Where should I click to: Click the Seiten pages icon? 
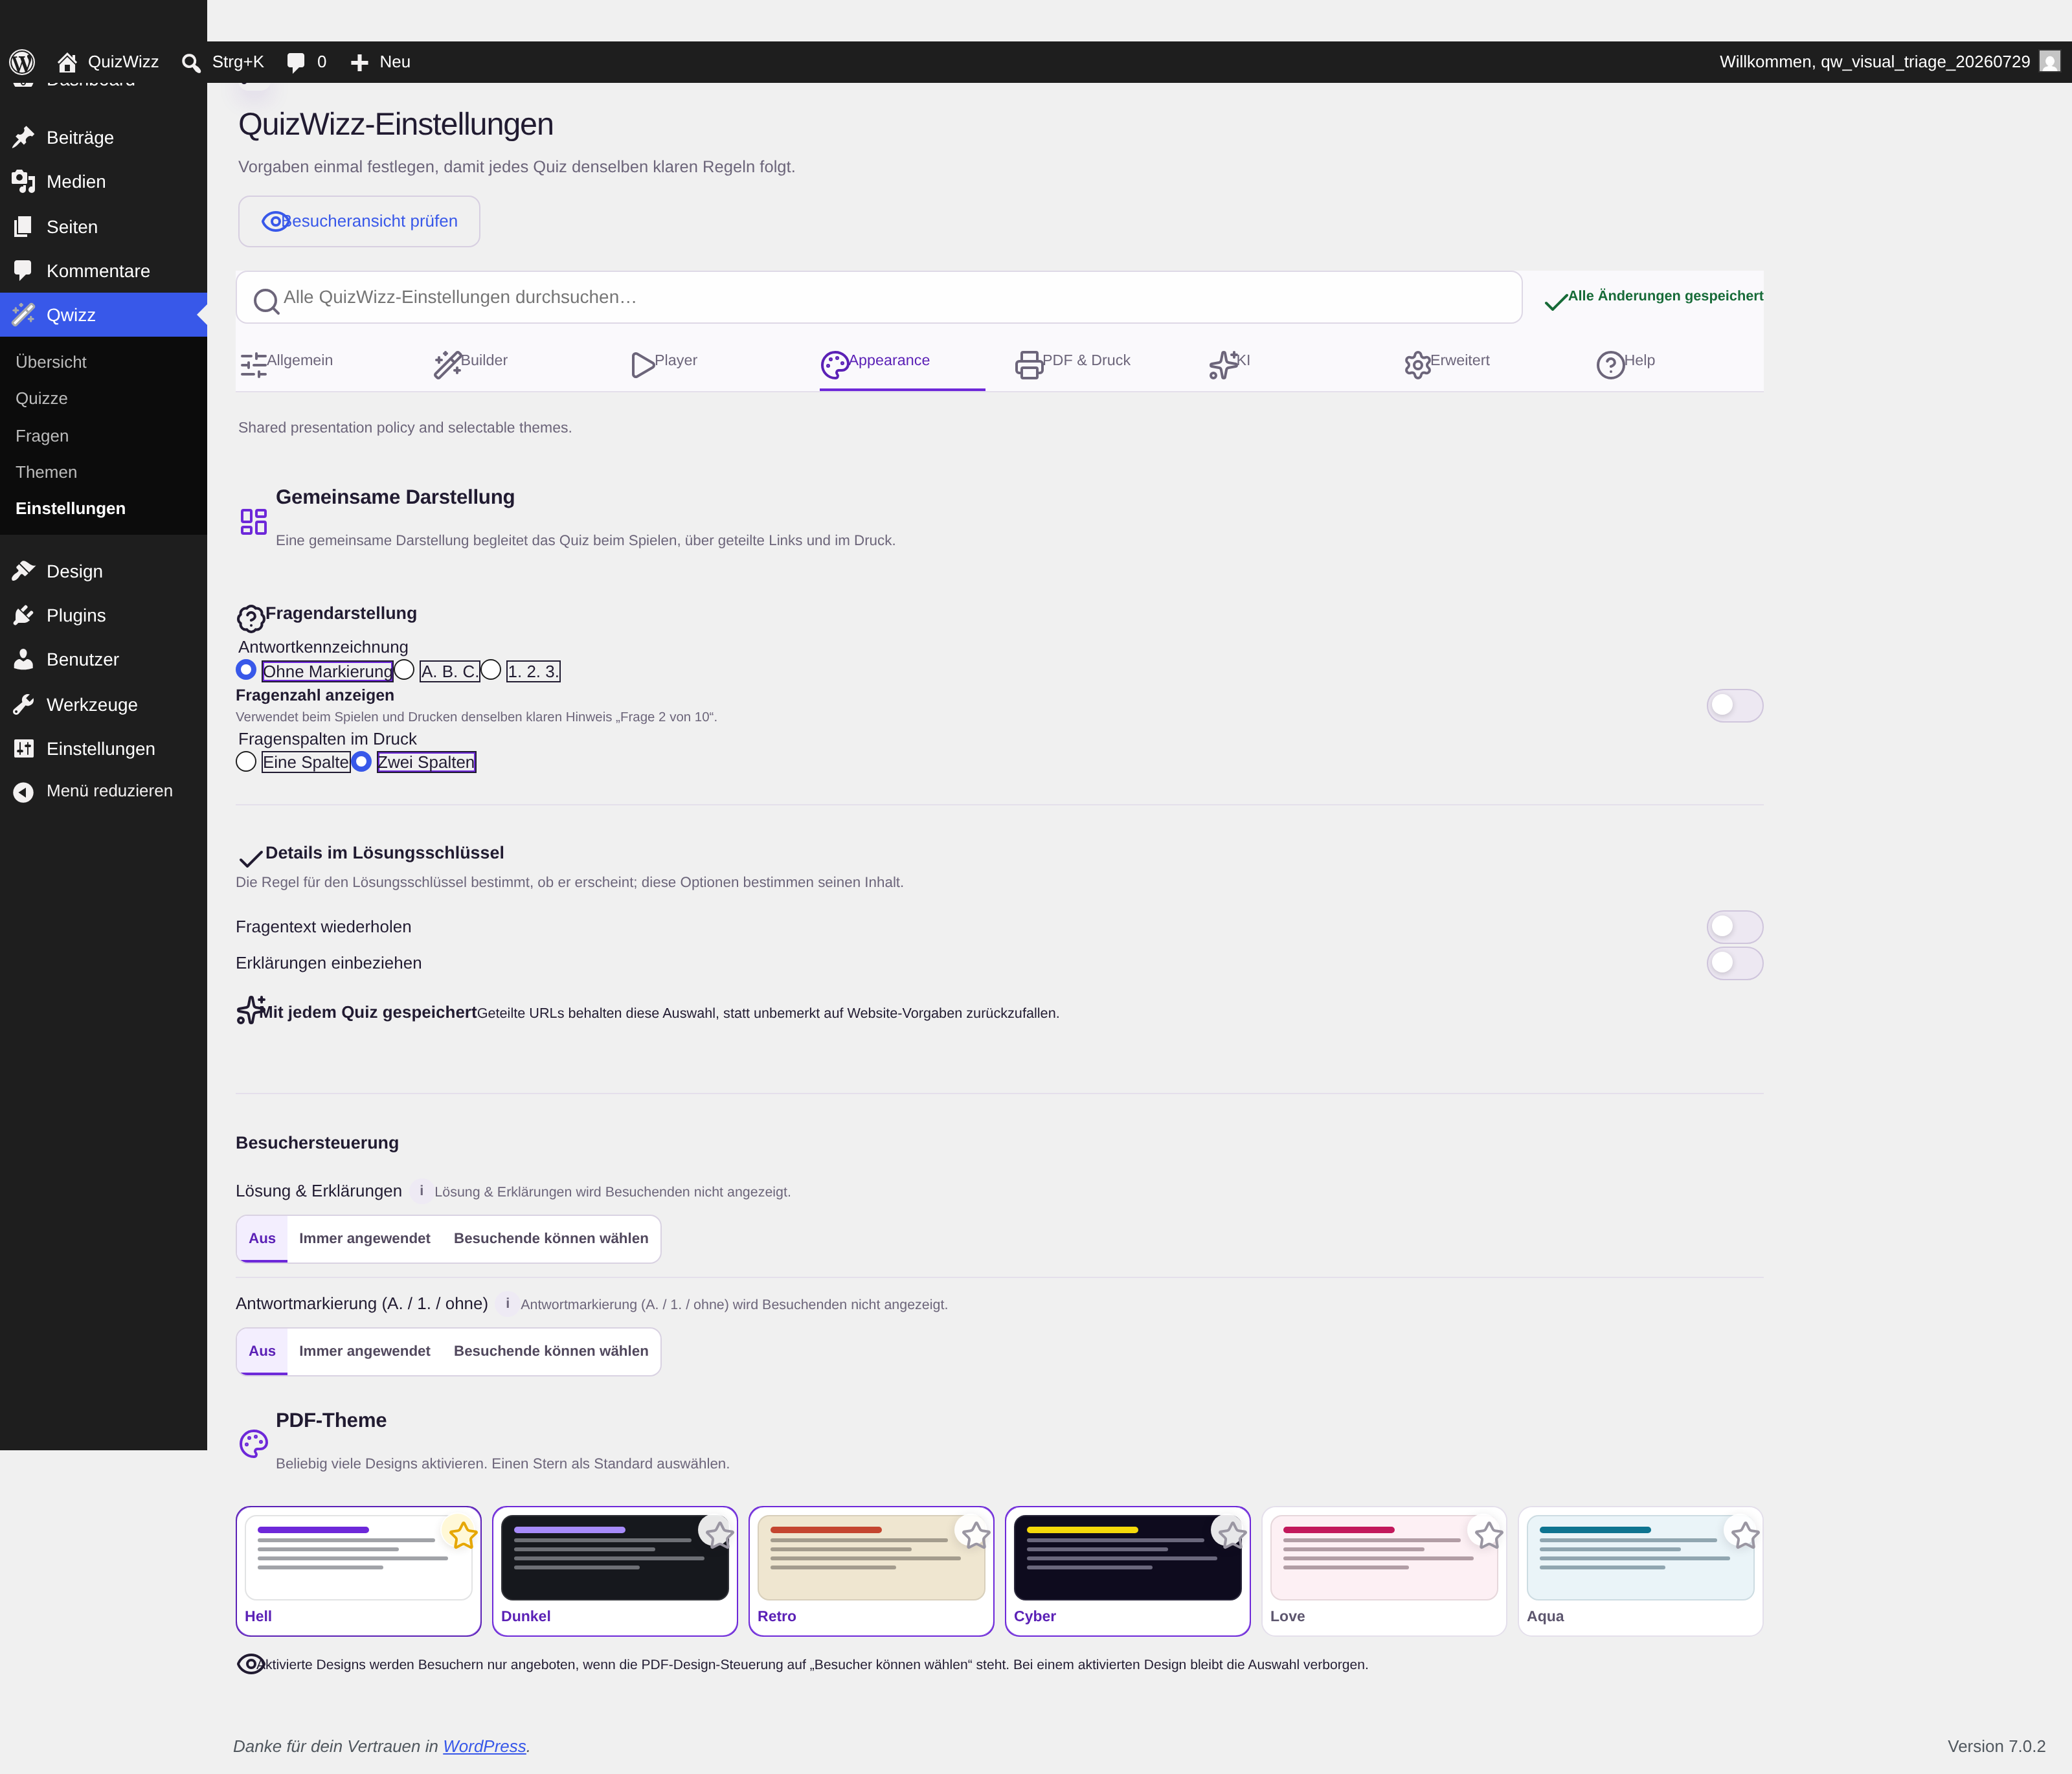pyautogui.click(x=23, y=227)
